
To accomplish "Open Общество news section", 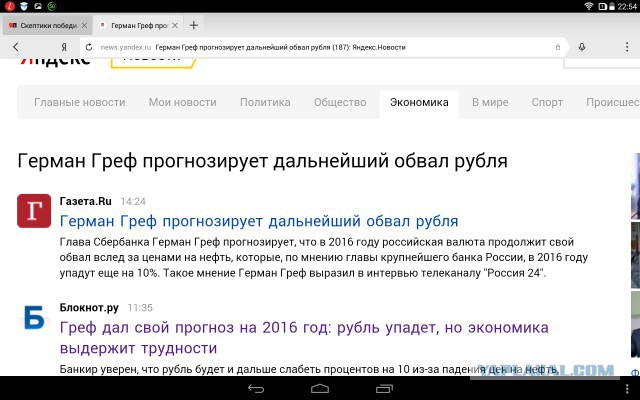I will 340,102.
